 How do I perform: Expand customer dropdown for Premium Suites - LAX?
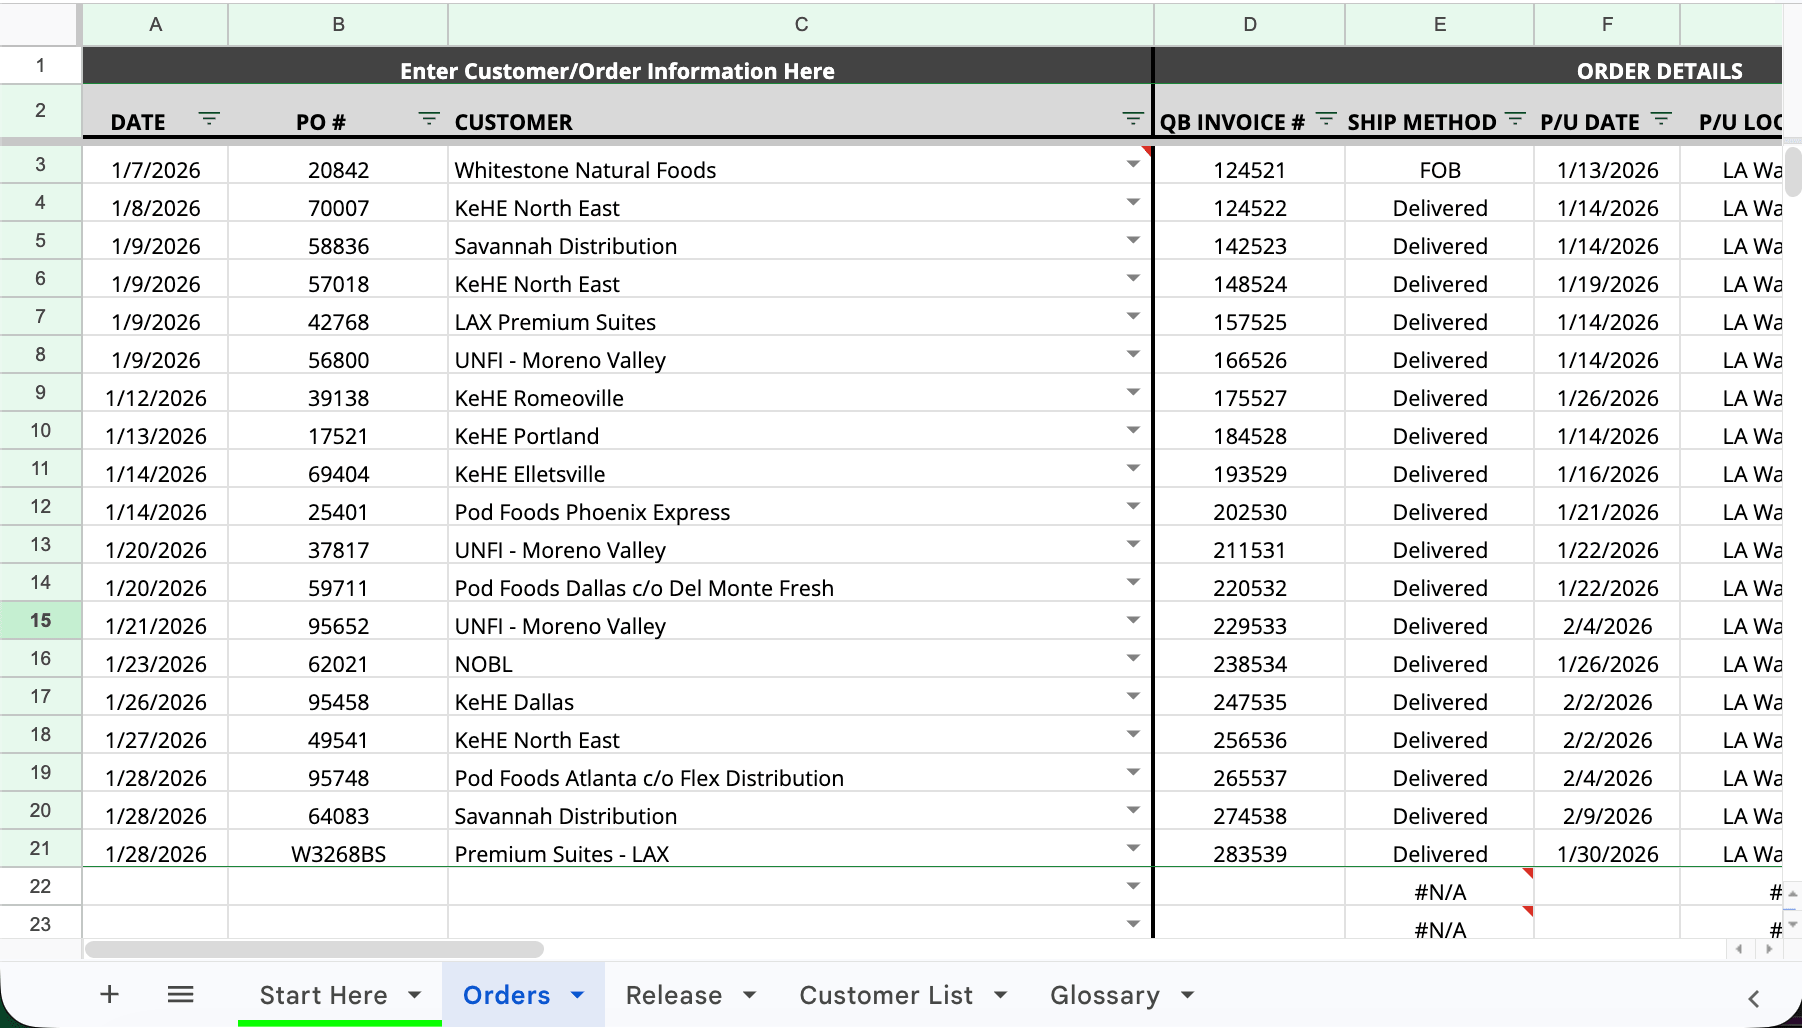coord(1133,848)
